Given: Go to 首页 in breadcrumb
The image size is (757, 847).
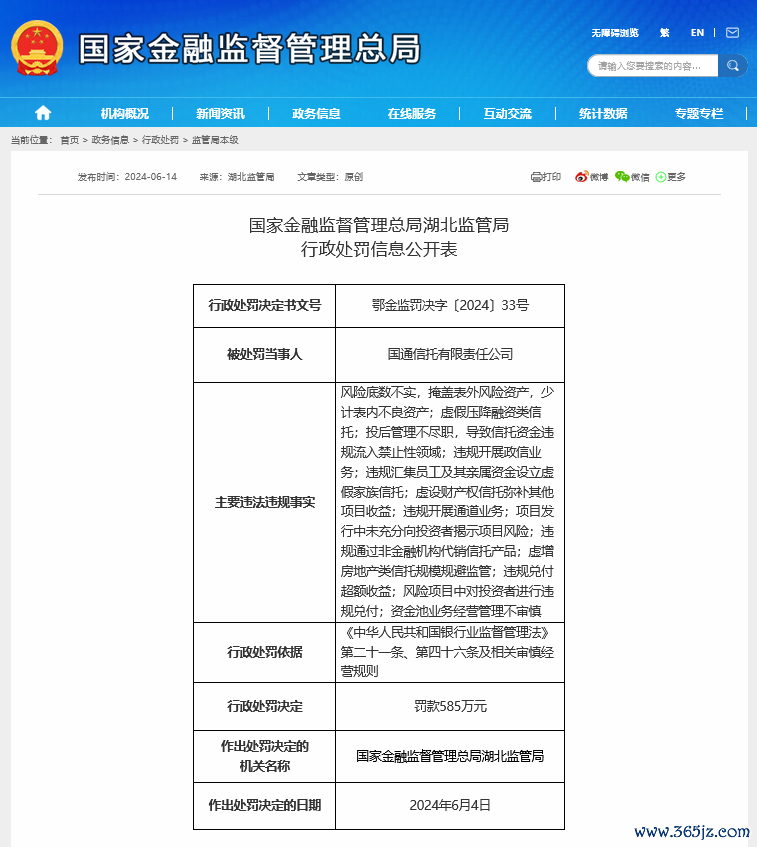Looking at the screenshot, I should (70, 140).
